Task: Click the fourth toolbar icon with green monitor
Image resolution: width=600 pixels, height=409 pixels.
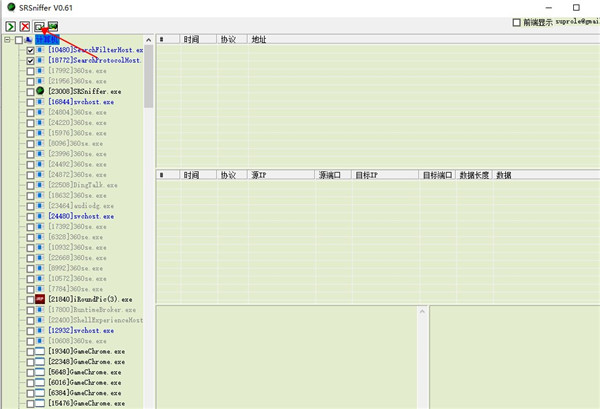Action: click(52, 24)
